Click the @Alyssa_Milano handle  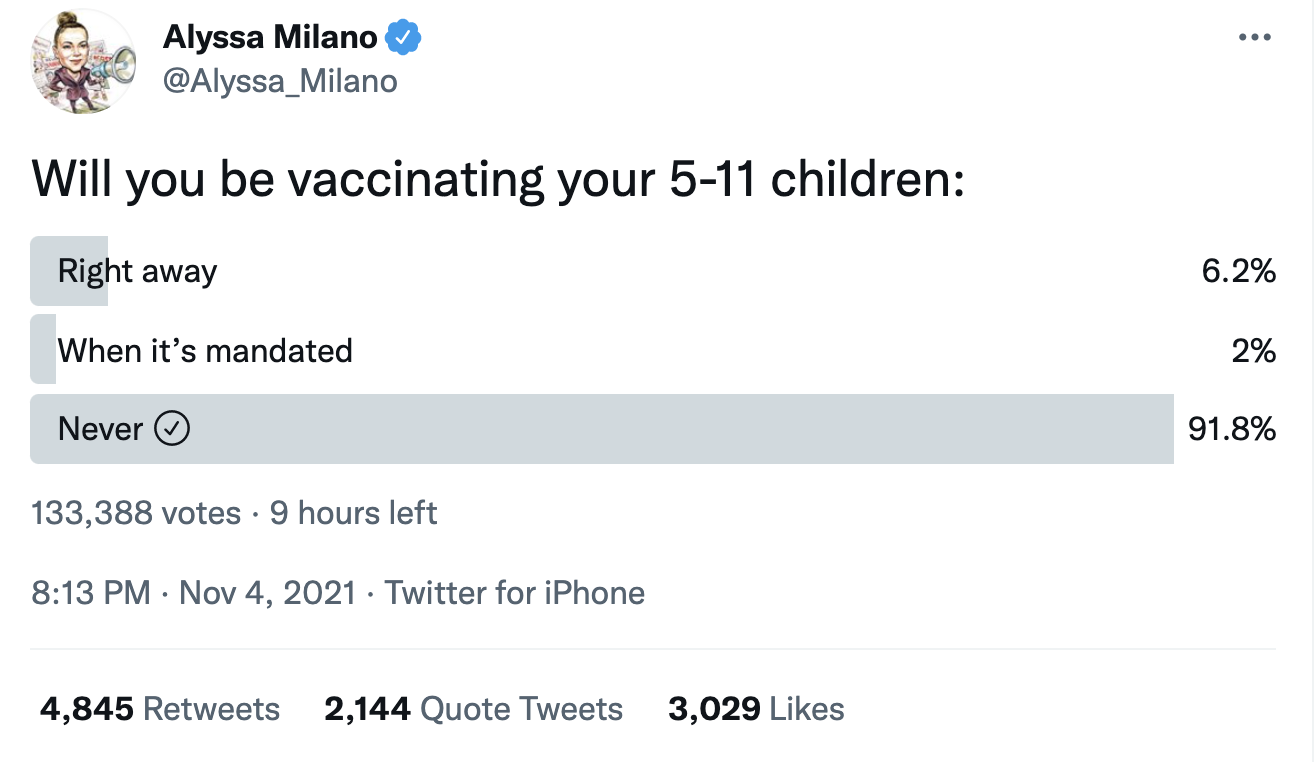[x=280, y=80]
